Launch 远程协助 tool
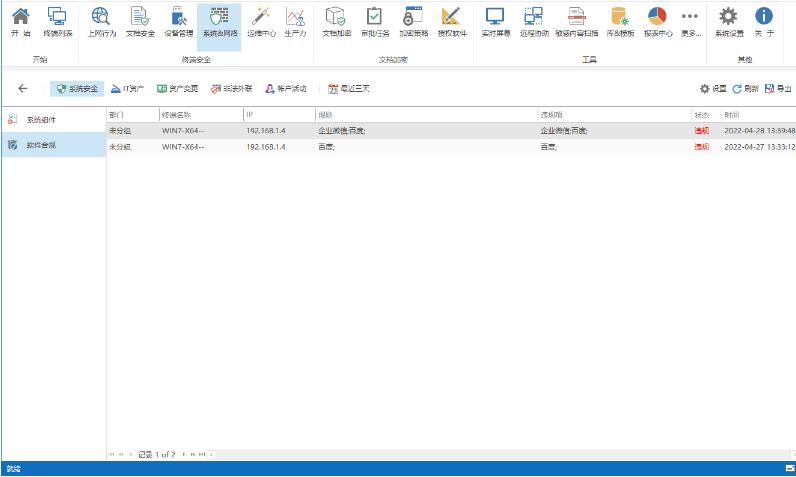The width and height of the screenshot is (796, 477). [x=534, y=22]
